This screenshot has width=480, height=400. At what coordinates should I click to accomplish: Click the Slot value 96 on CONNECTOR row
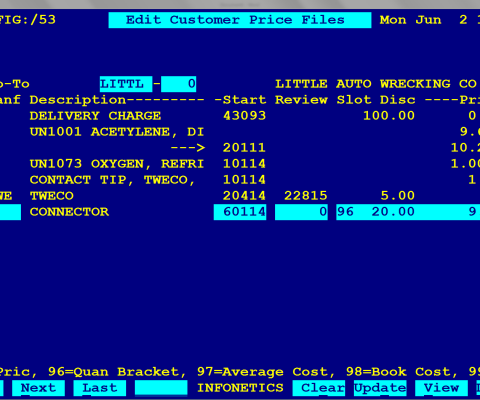click(345, 212)
